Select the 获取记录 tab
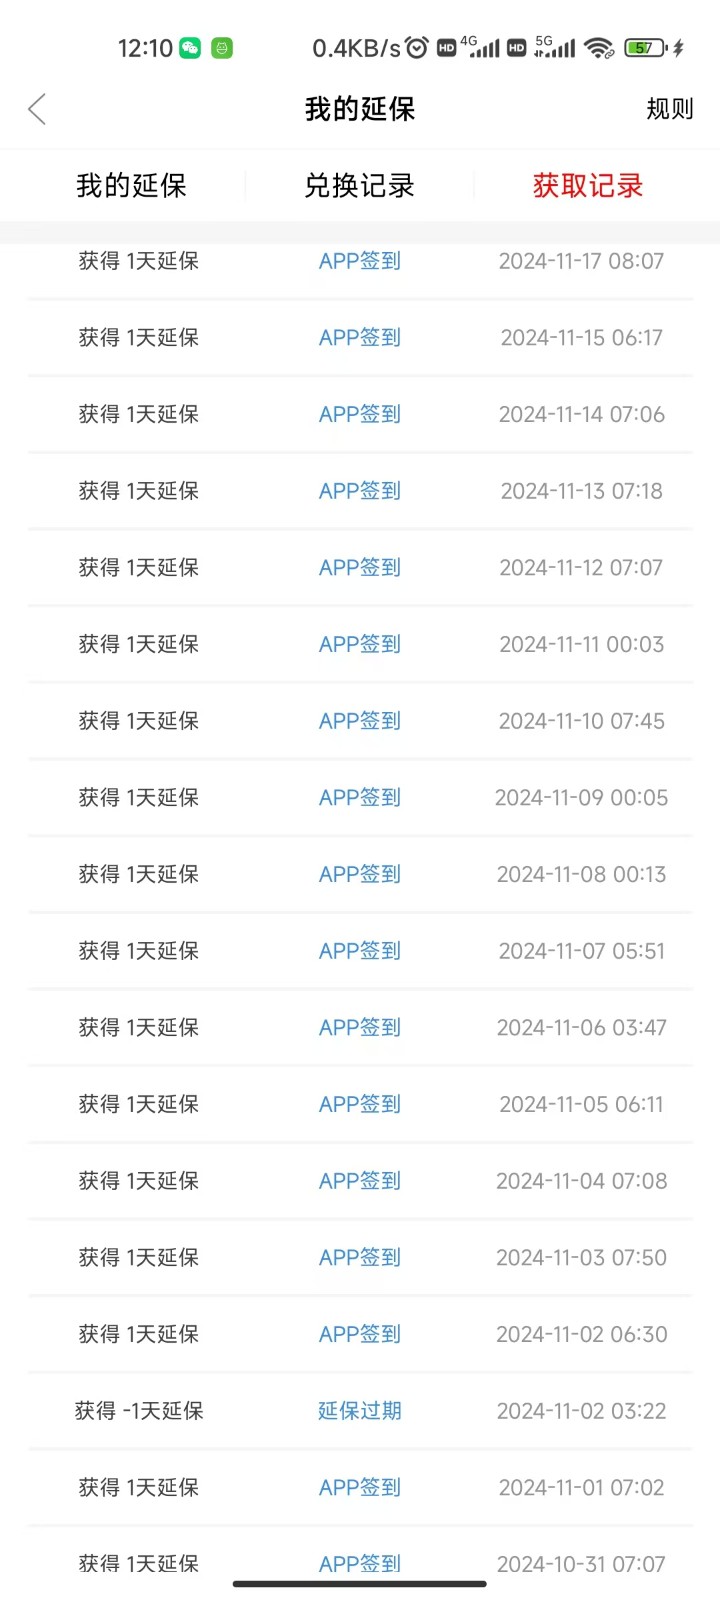 click(x=587, y=186)
